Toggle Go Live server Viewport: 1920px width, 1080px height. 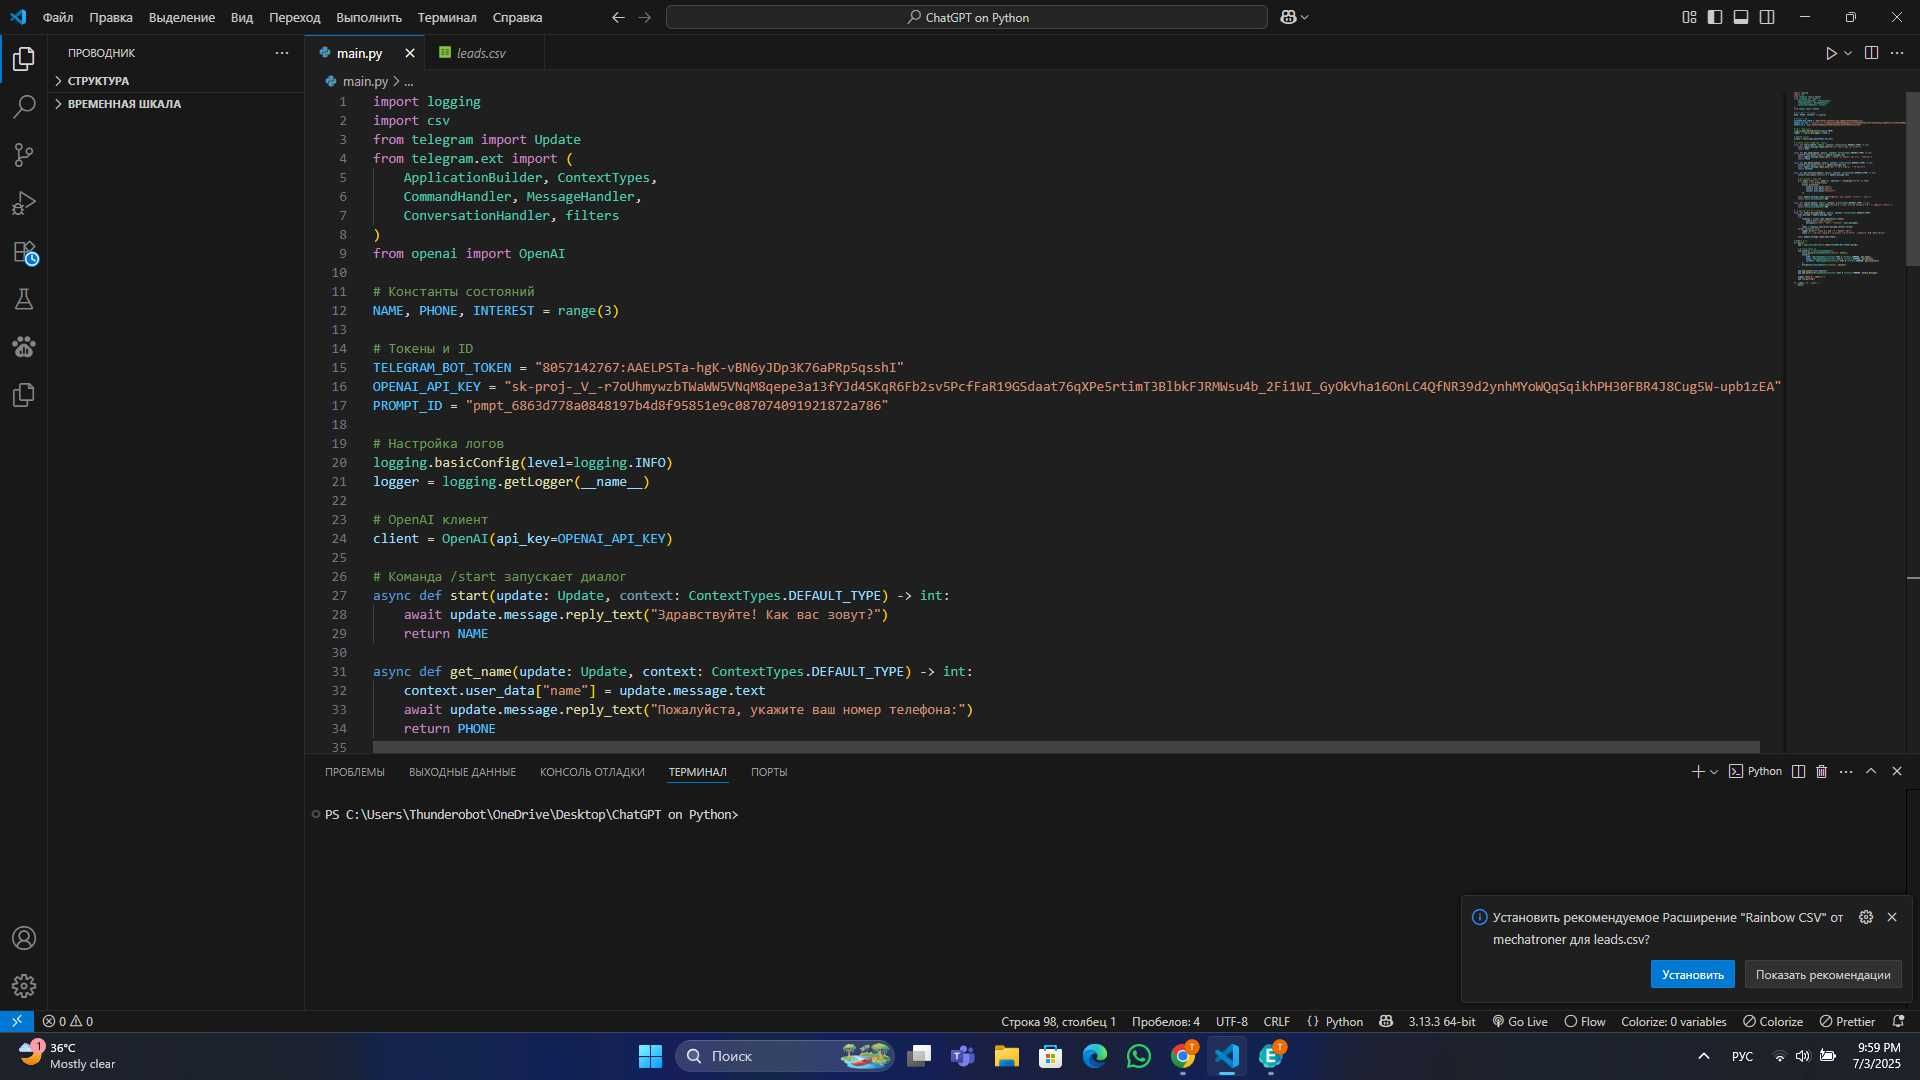1520,1021
